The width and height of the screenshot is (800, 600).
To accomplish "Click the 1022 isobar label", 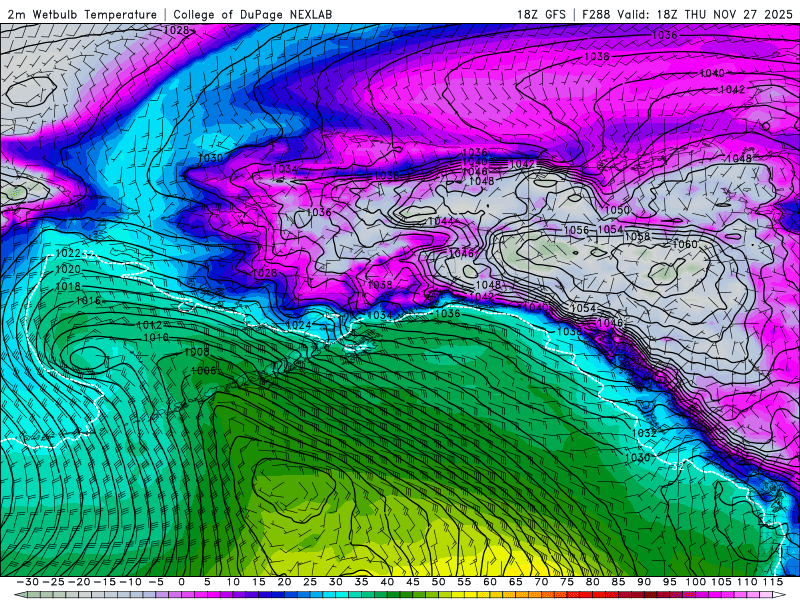I will (68, 254).
